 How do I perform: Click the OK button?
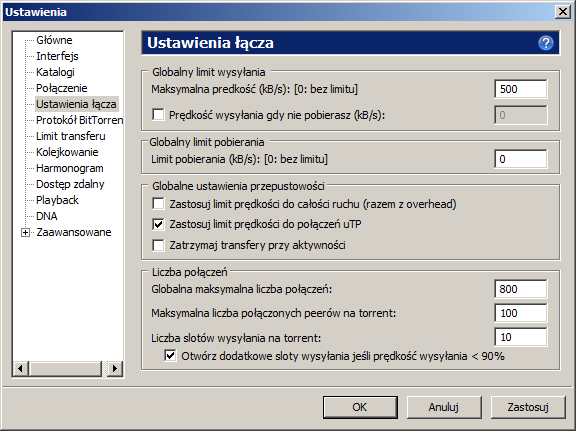click(x=360, y=407)
